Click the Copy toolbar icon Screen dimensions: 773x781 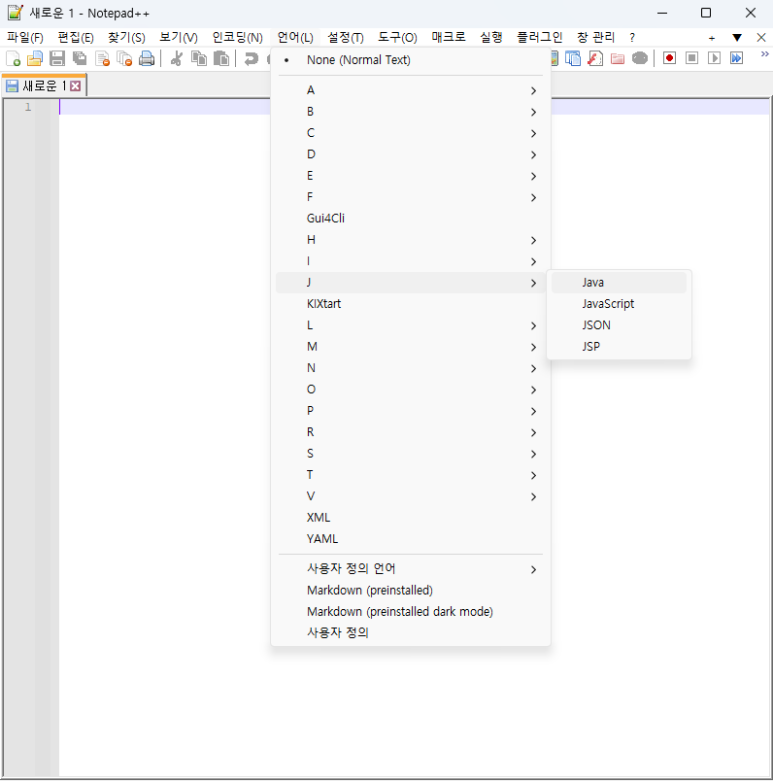[199, 59]
